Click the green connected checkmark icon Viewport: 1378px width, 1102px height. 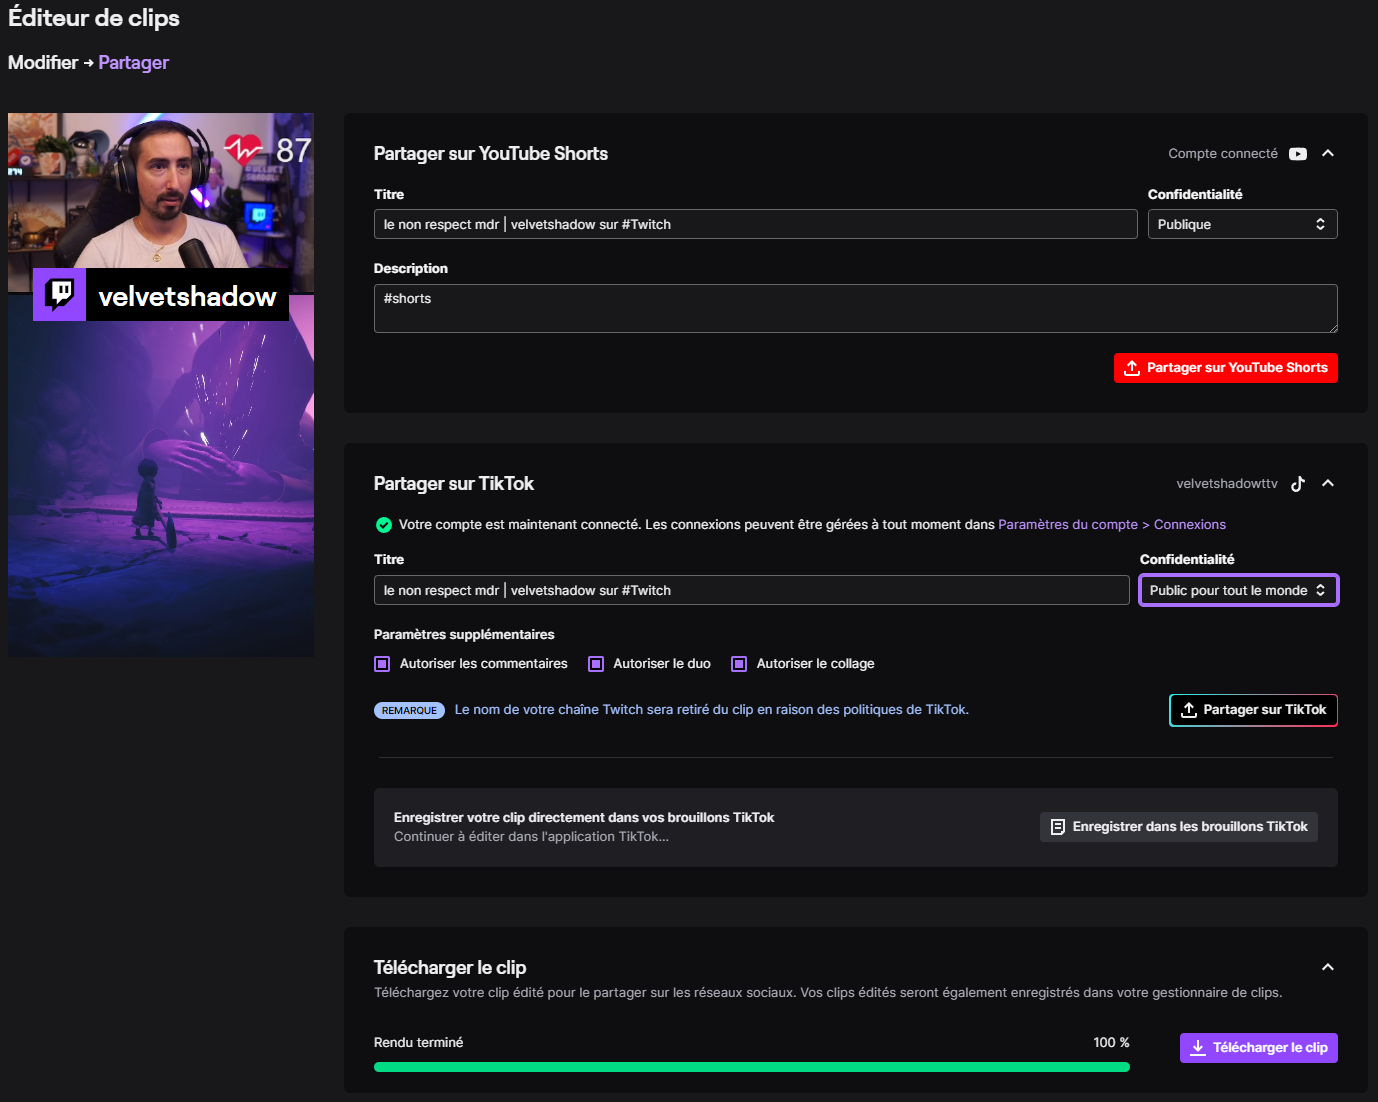pos(383,525)
